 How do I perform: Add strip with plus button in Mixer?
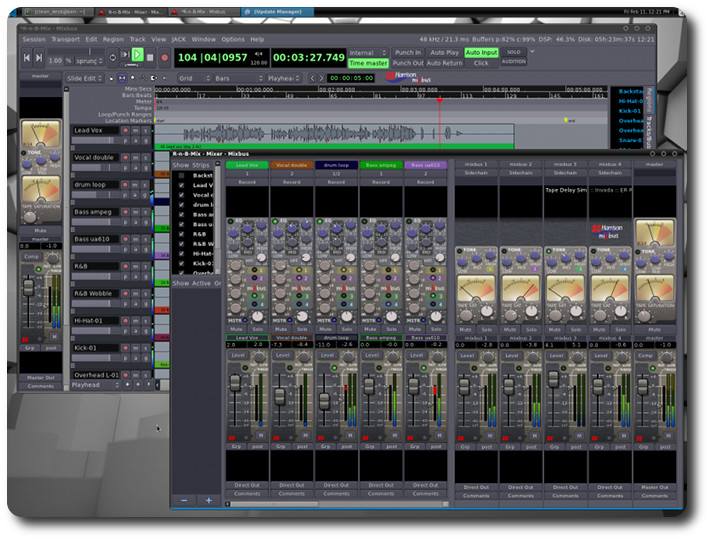(x=209, y=500)
